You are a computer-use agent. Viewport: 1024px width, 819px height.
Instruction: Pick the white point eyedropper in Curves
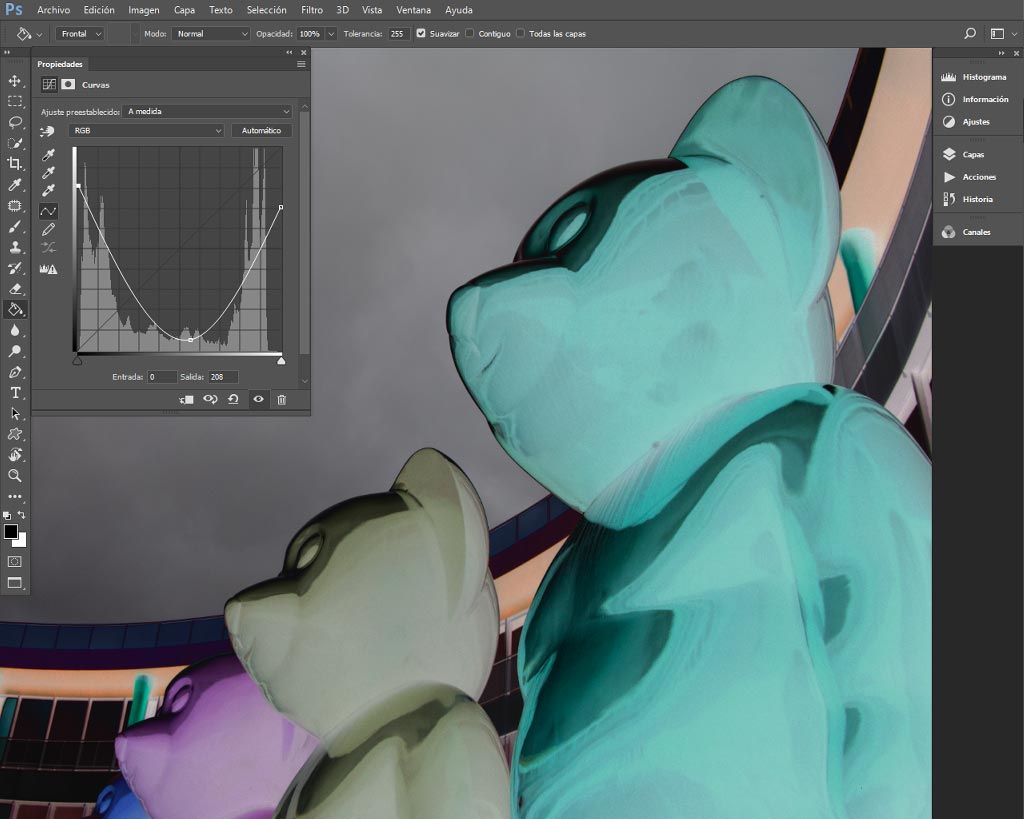[x=48, y=190]
